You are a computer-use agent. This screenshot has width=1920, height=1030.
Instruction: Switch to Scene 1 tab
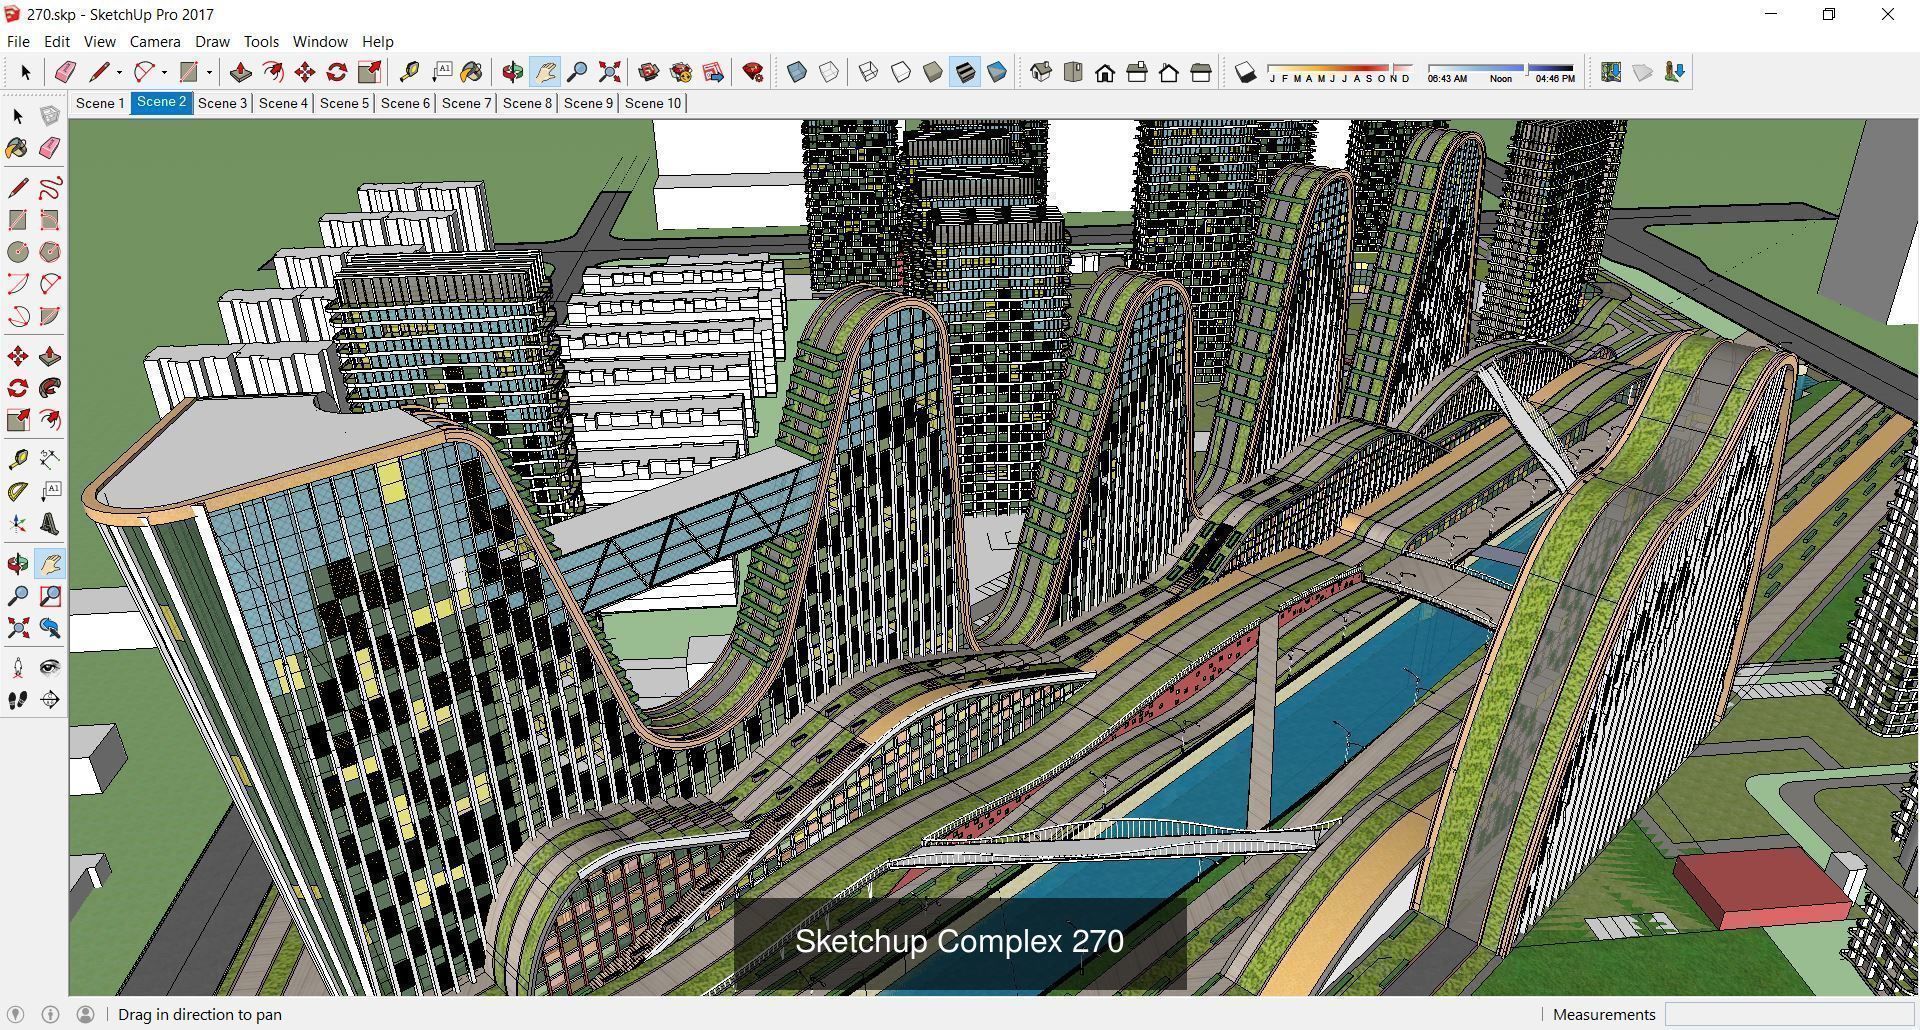(x=100, y=103)
